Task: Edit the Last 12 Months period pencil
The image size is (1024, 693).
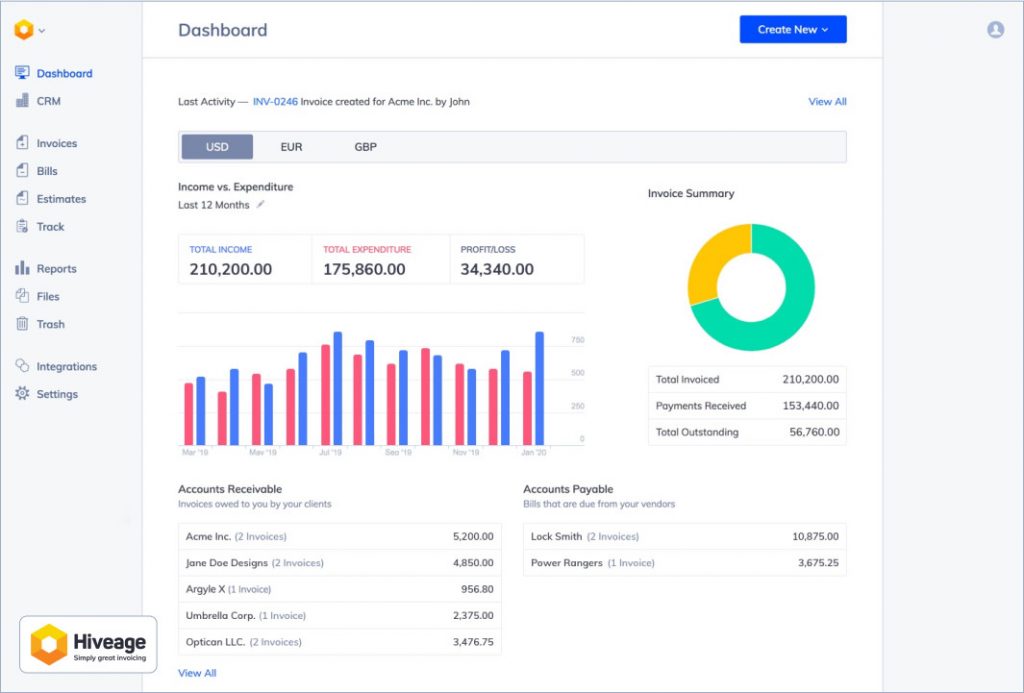Action: pyautogui.click(x=261, y=205)
